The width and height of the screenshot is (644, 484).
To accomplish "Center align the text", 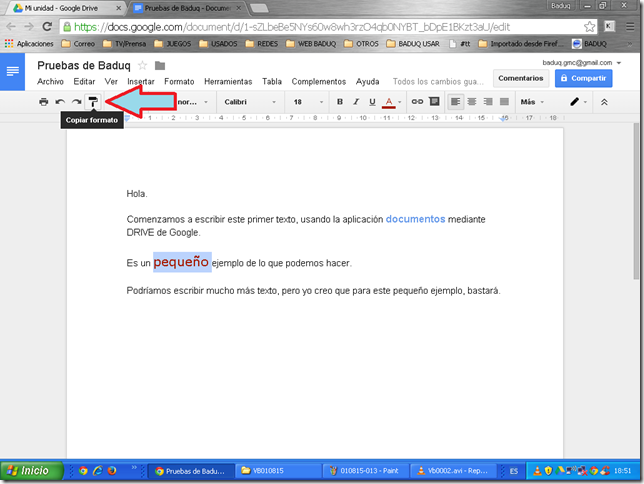I will 472,101.
